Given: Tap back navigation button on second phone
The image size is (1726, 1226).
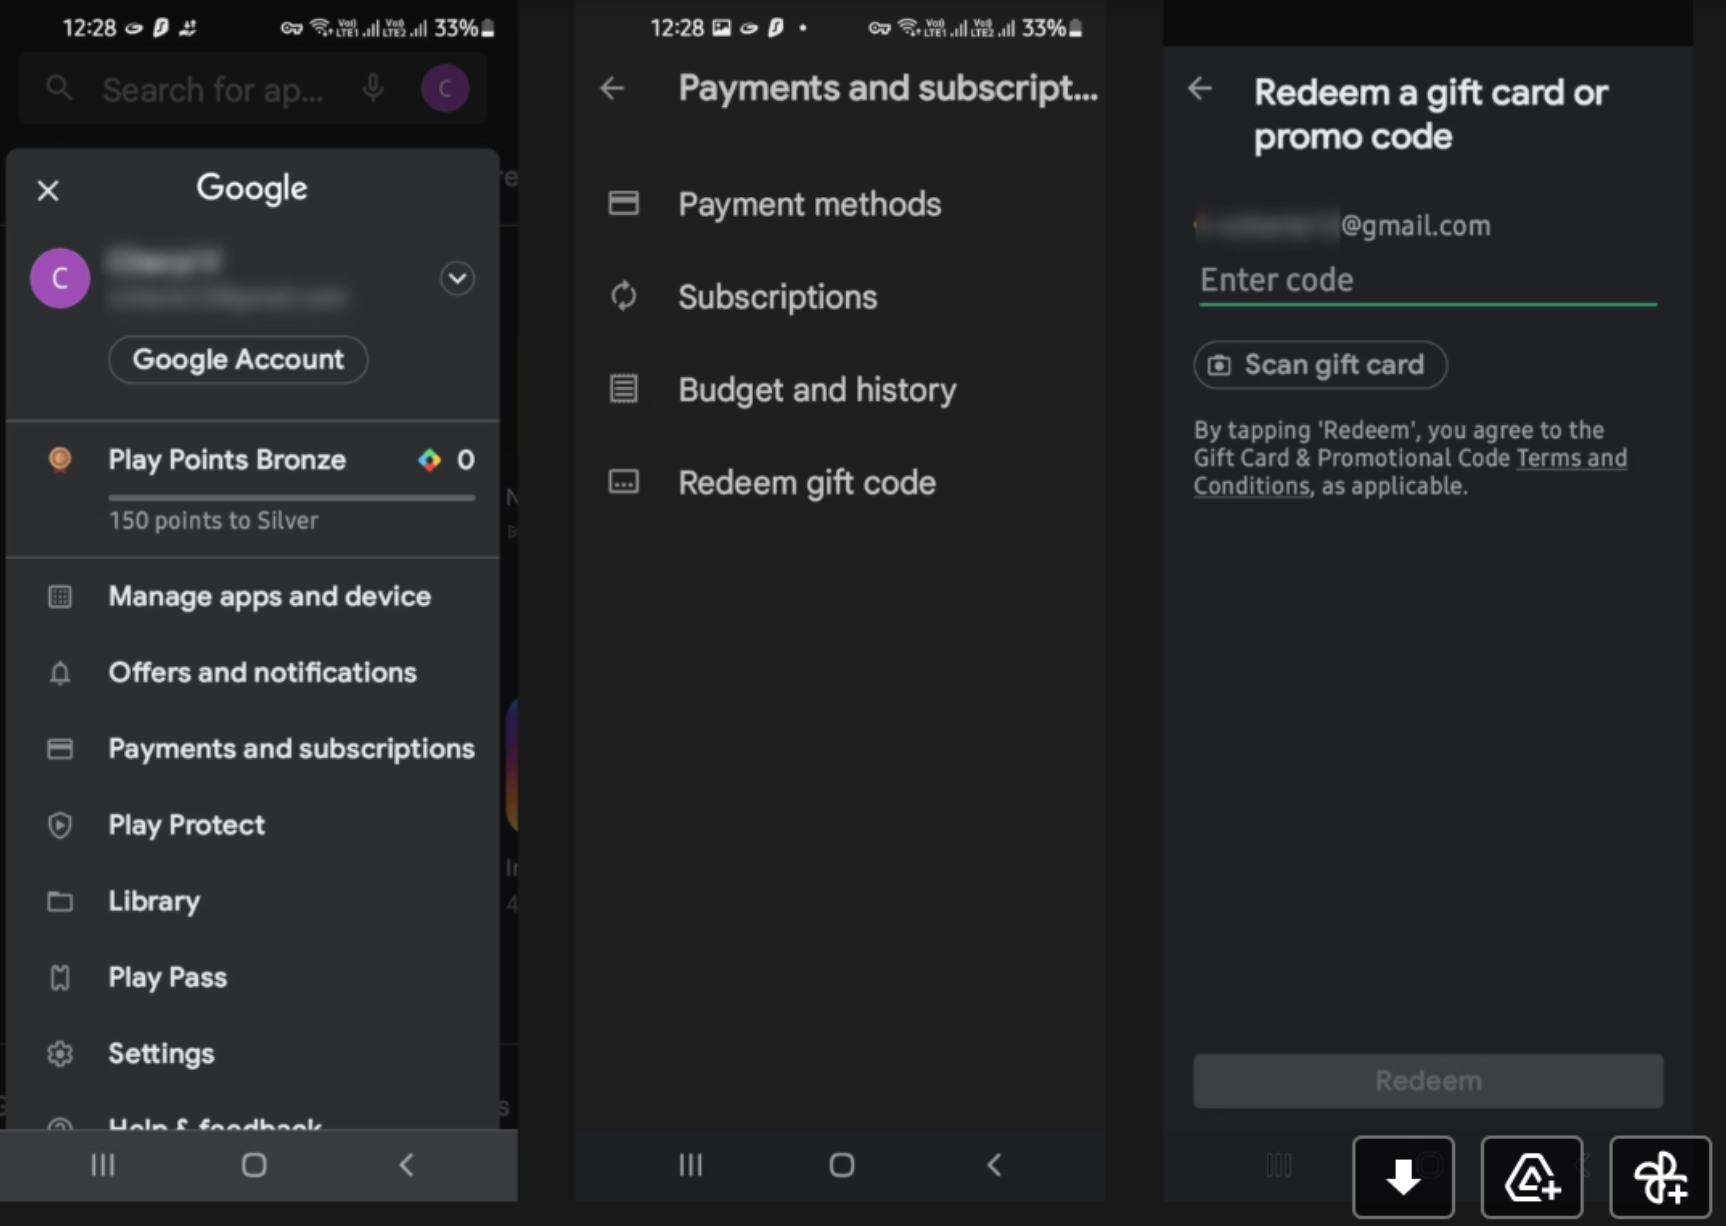Looking at the screenshot, I should [994, 1165].
